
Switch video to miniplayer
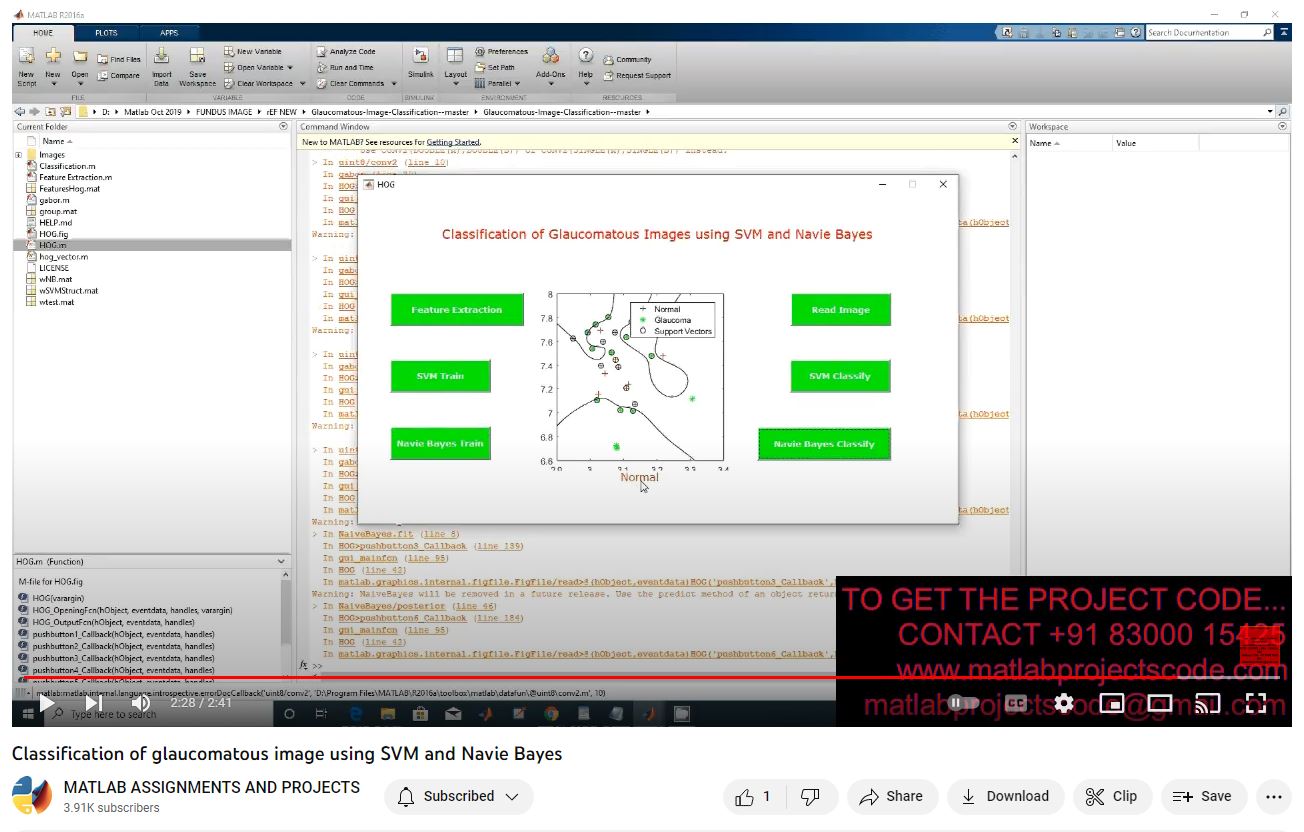[x=1112, y=703]
